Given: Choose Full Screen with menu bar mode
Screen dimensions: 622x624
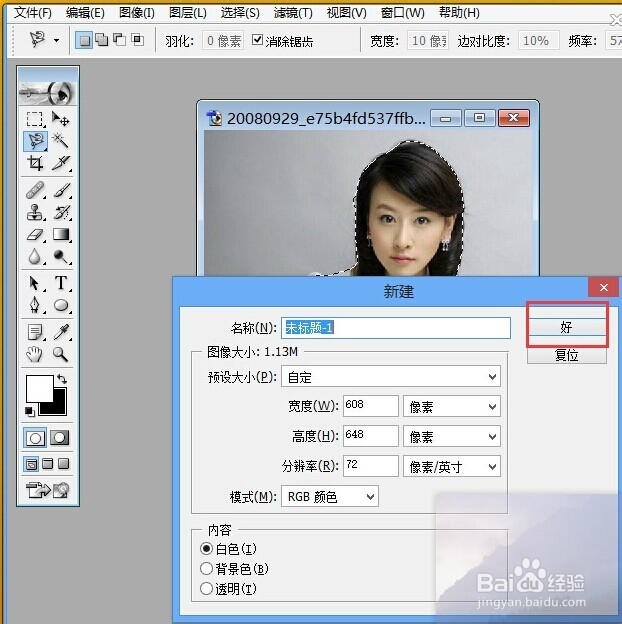Looking at the screenshot, I should click(48, 464).
